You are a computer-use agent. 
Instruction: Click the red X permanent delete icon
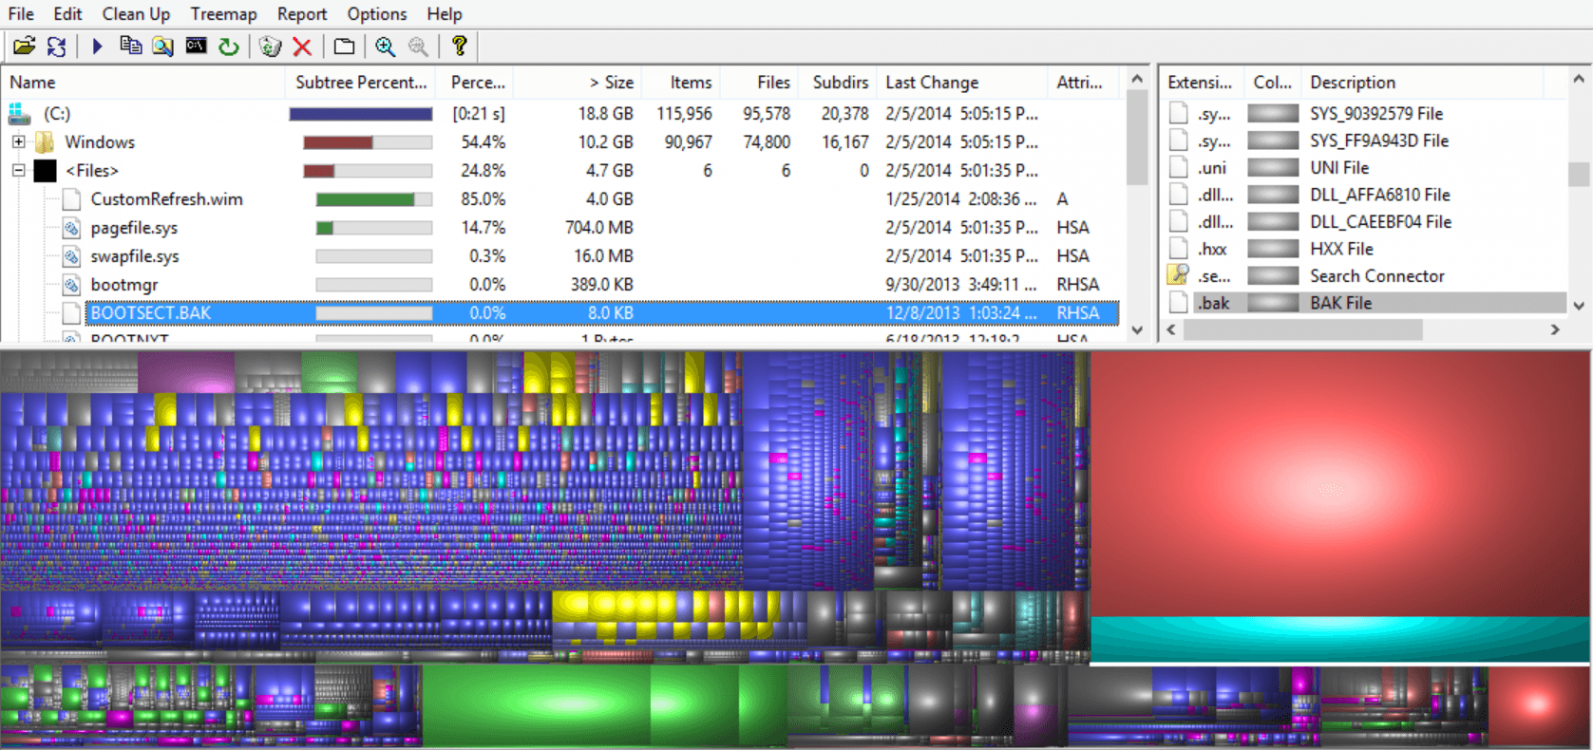point(302,46)
